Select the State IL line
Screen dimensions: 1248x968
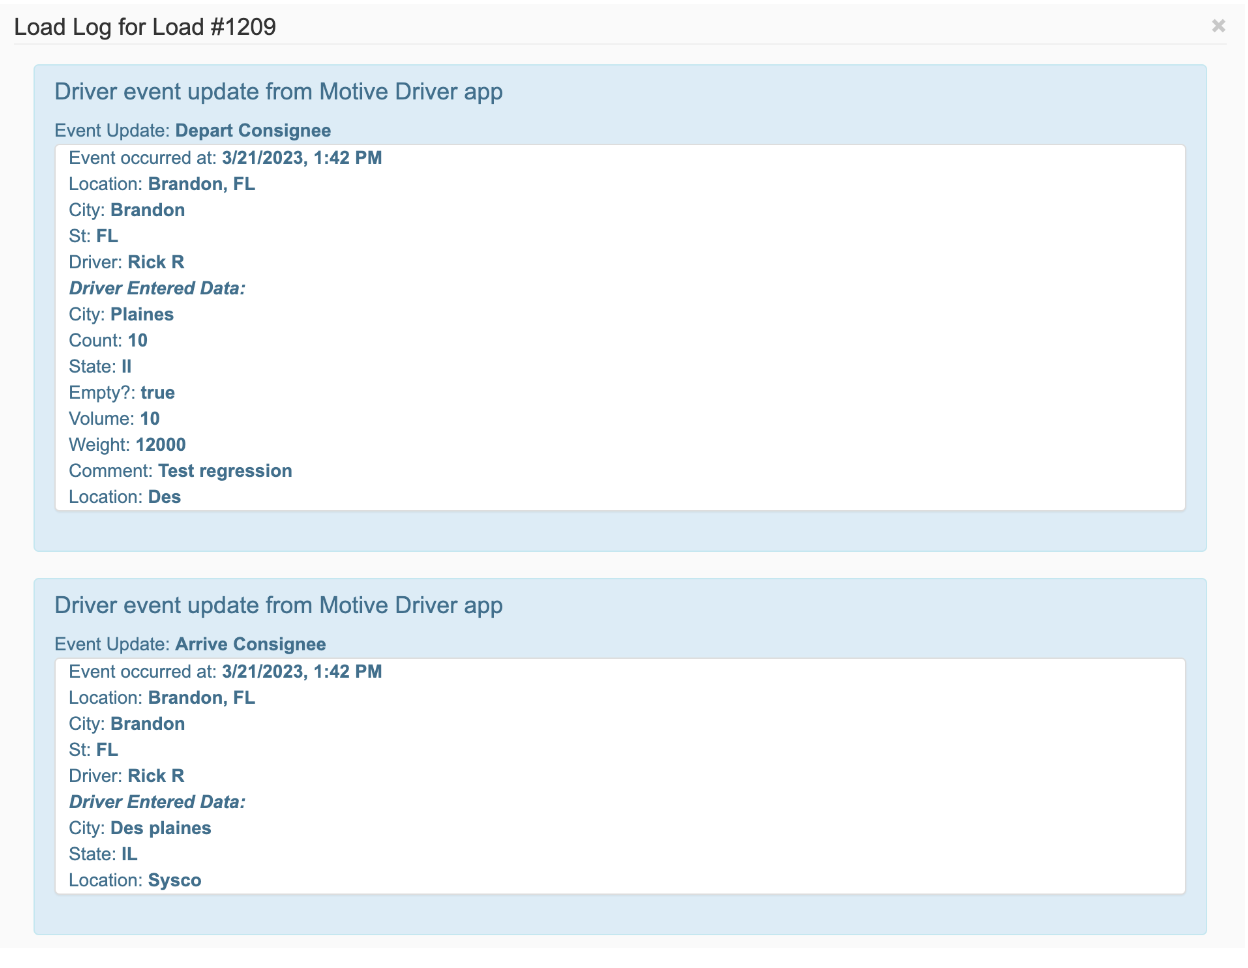[103, 854]
